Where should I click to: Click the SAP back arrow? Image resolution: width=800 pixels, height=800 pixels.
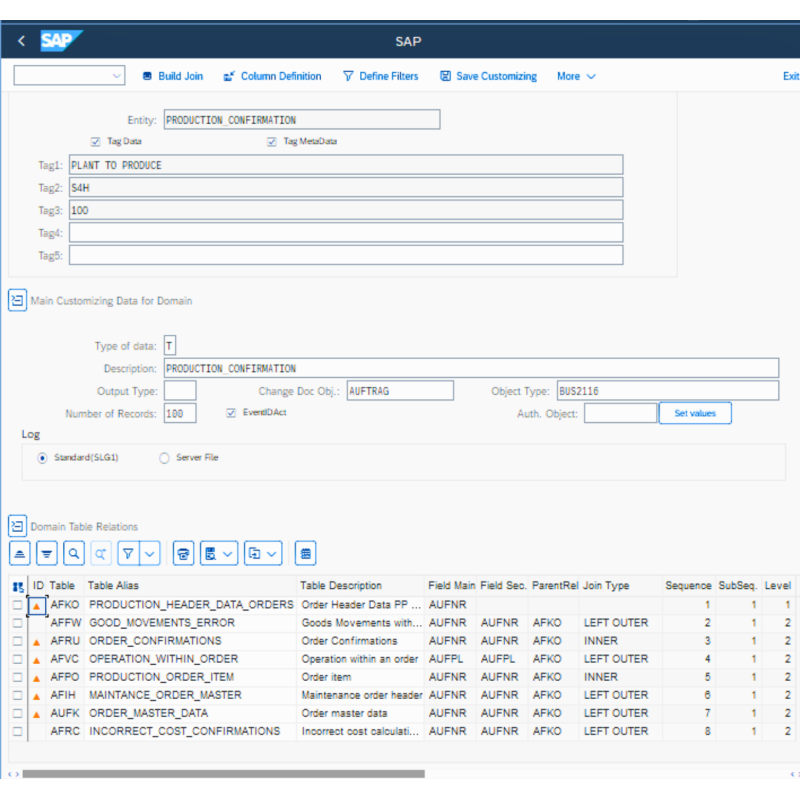(22, 41)
